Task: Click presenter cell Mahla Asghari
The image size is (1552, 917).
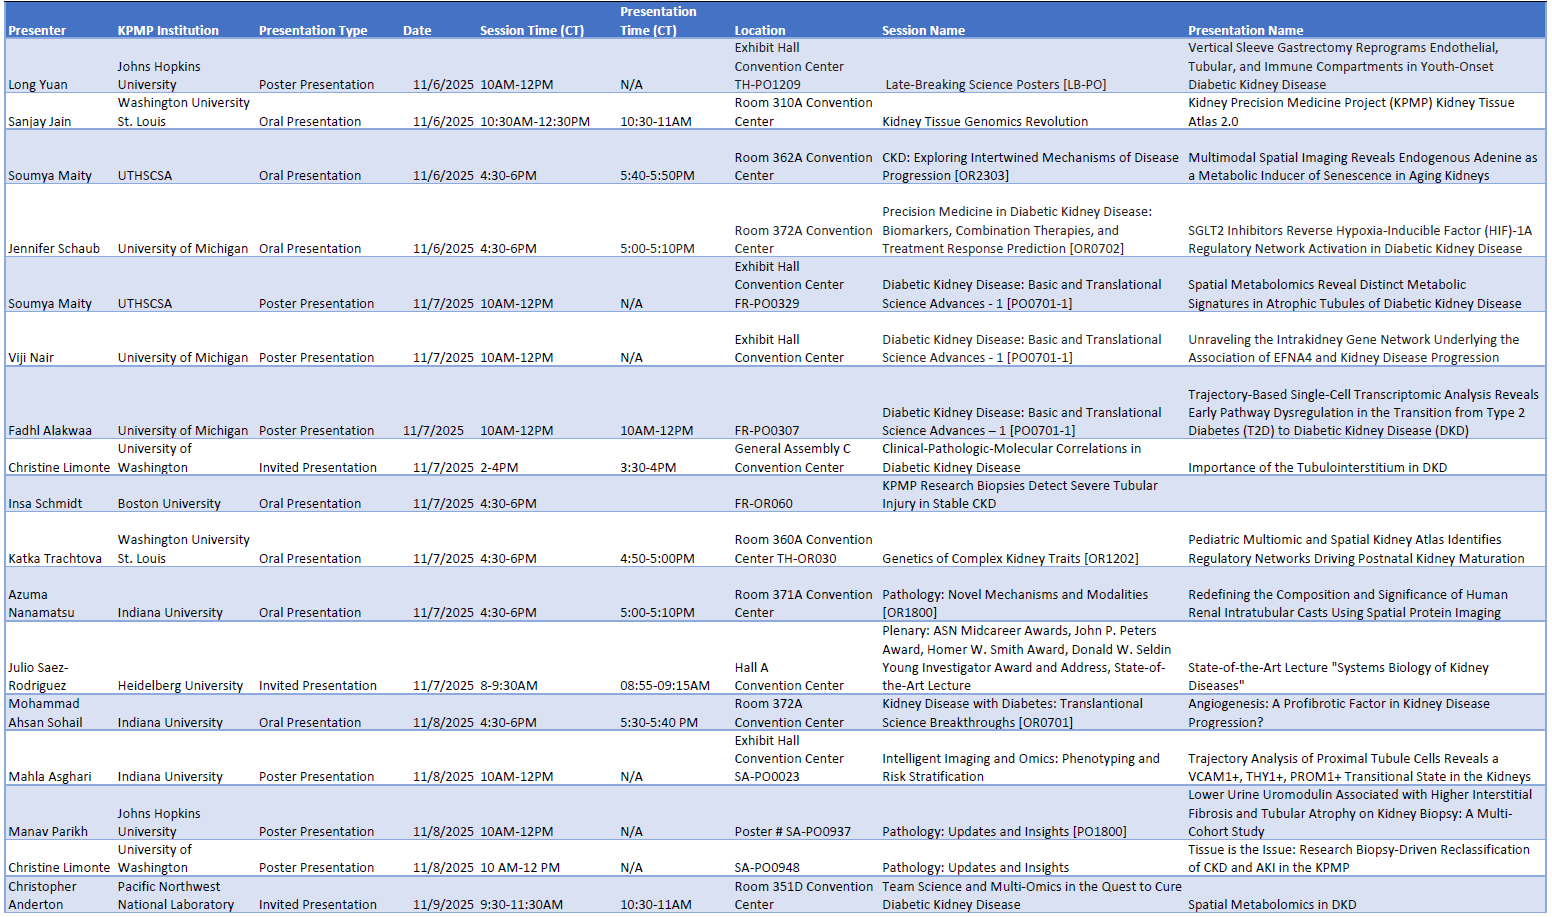Action: [x=50, y=776]
